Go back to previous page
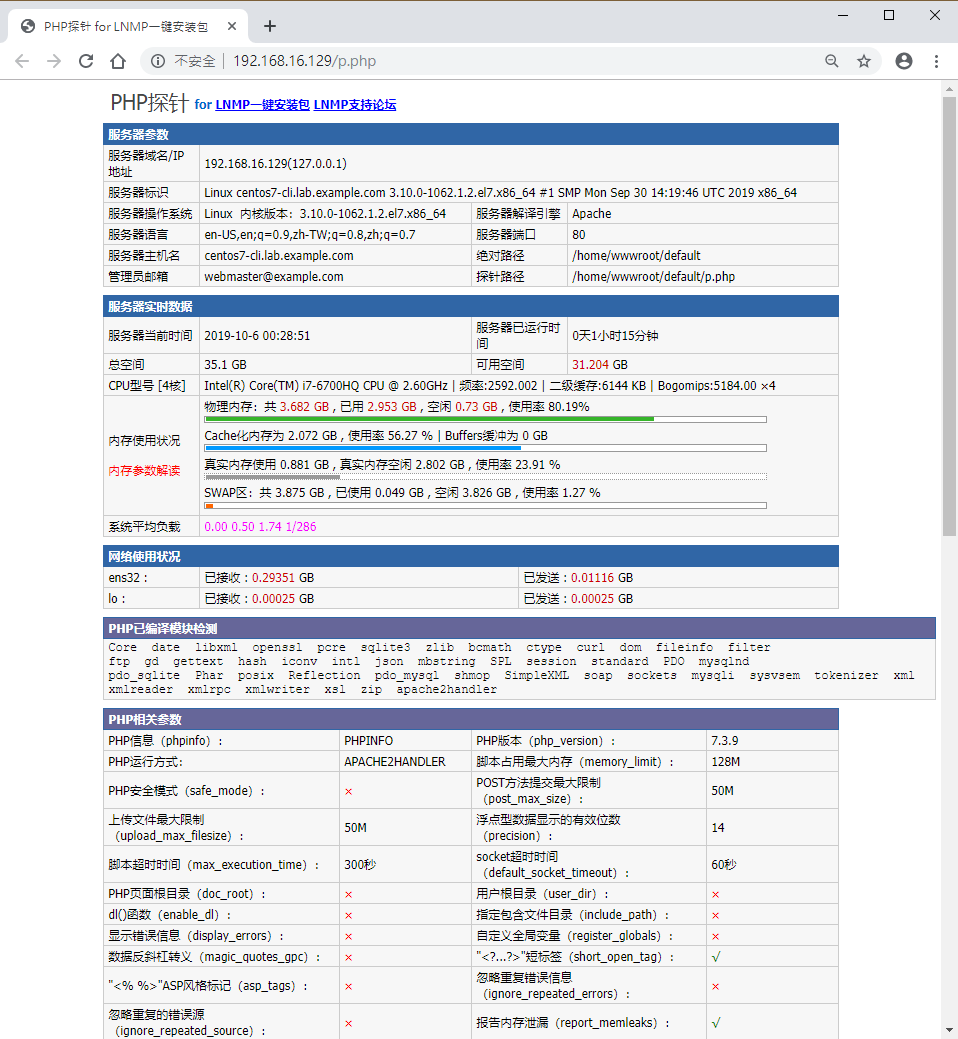The width and height of the screenshot is (958, 1039). (23, 61)
